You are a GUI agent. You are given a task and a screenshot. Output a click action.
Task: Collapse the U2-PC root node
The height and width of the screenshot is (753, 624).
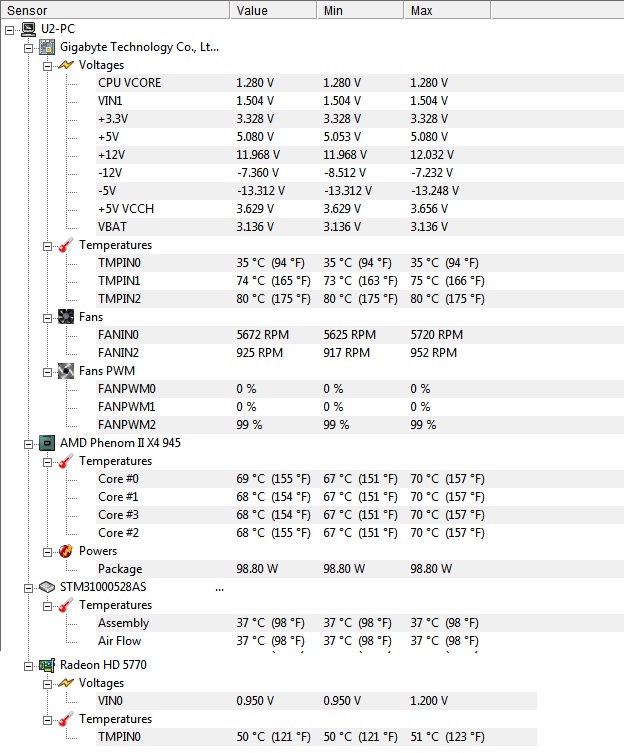point(11,30)
